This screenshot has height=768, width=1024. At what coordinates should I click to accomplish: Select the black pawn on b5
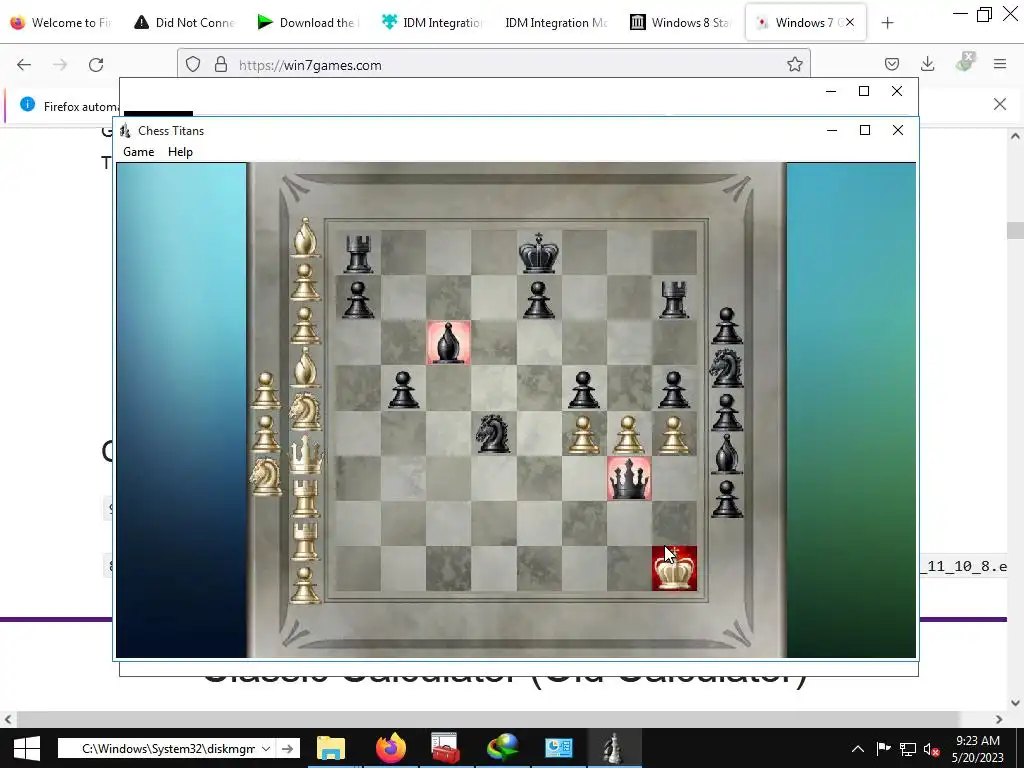click(x=404, y=389)
